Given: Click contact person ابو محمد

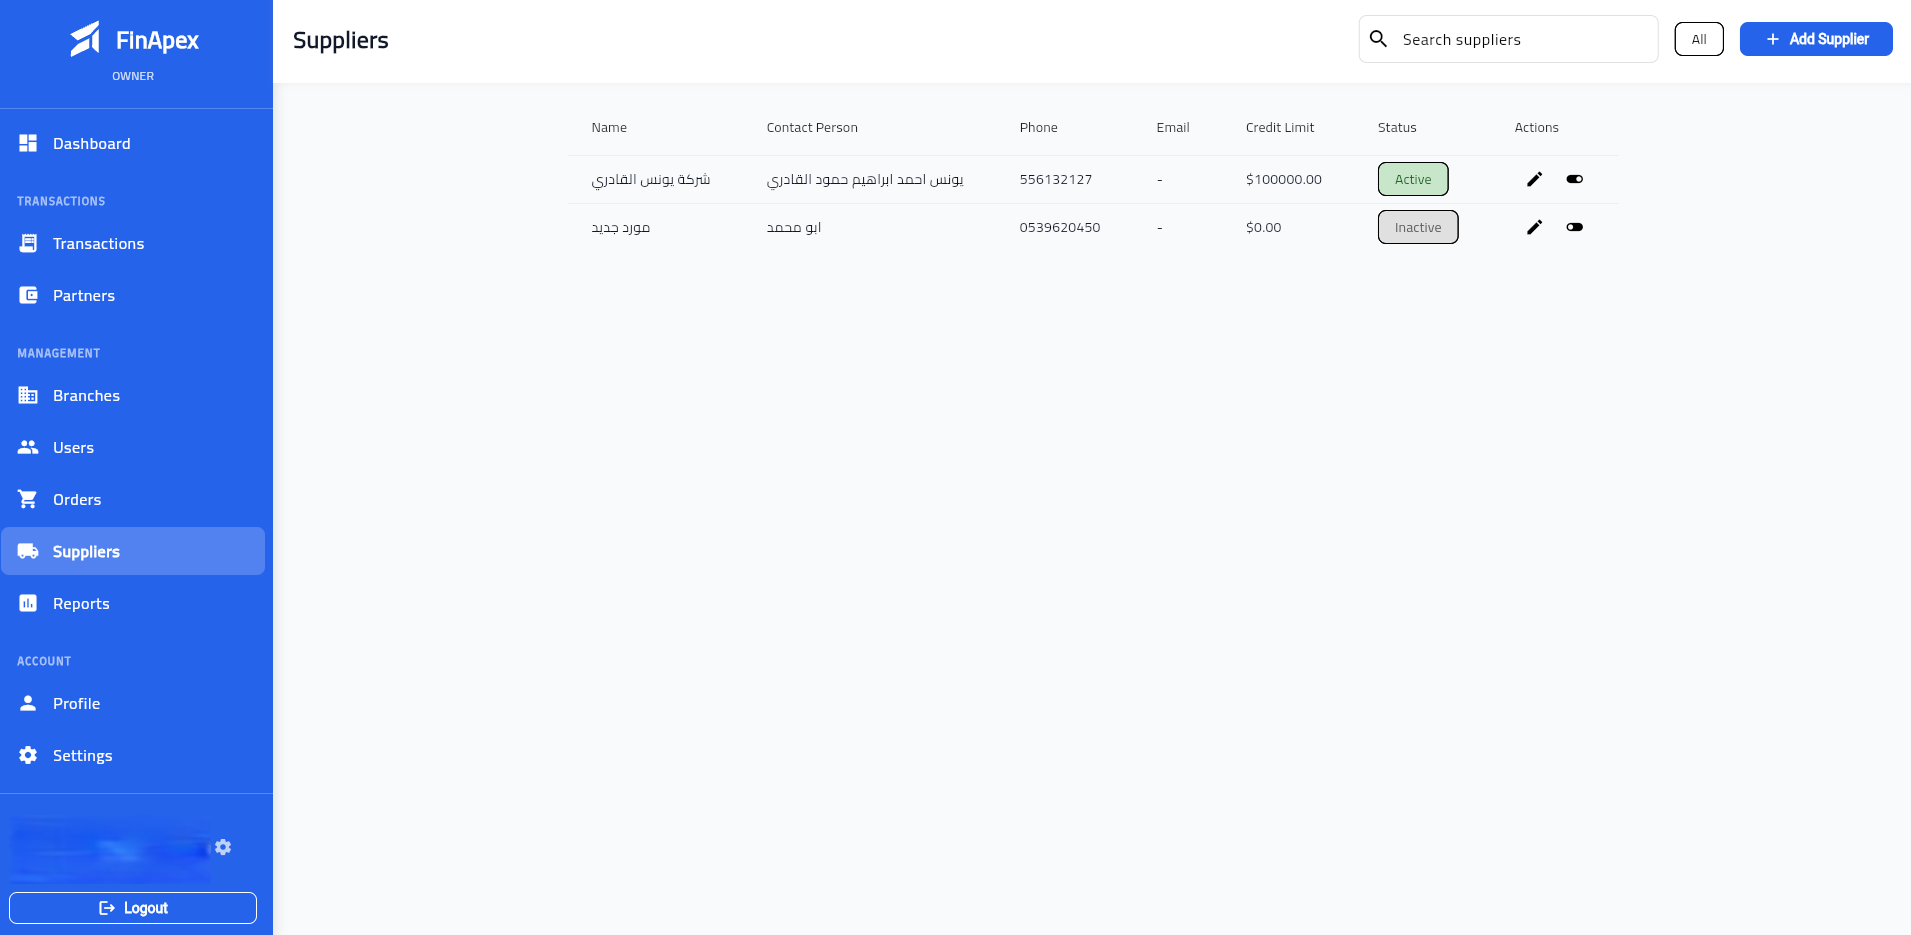Looking at the screenshot, I should tap(794, 227).
